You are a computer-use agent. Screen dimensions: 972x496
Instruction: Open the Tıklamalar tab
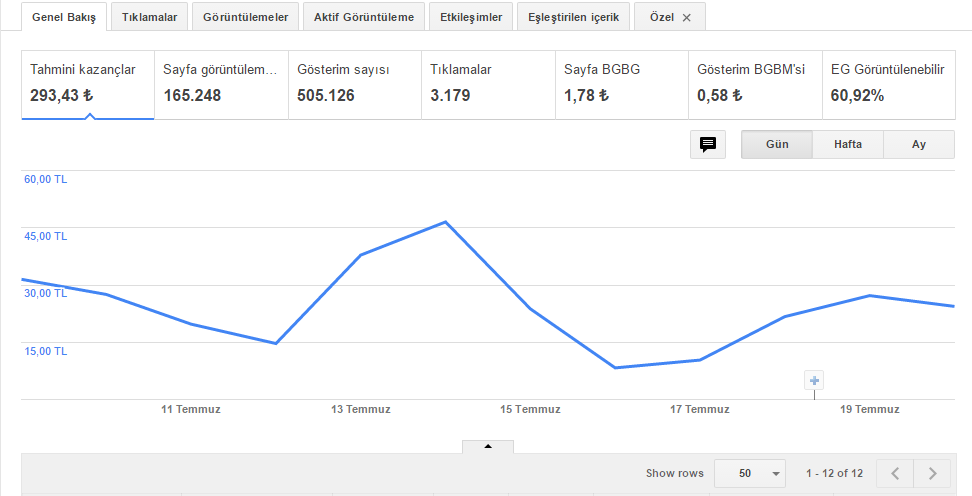point(149,17)
